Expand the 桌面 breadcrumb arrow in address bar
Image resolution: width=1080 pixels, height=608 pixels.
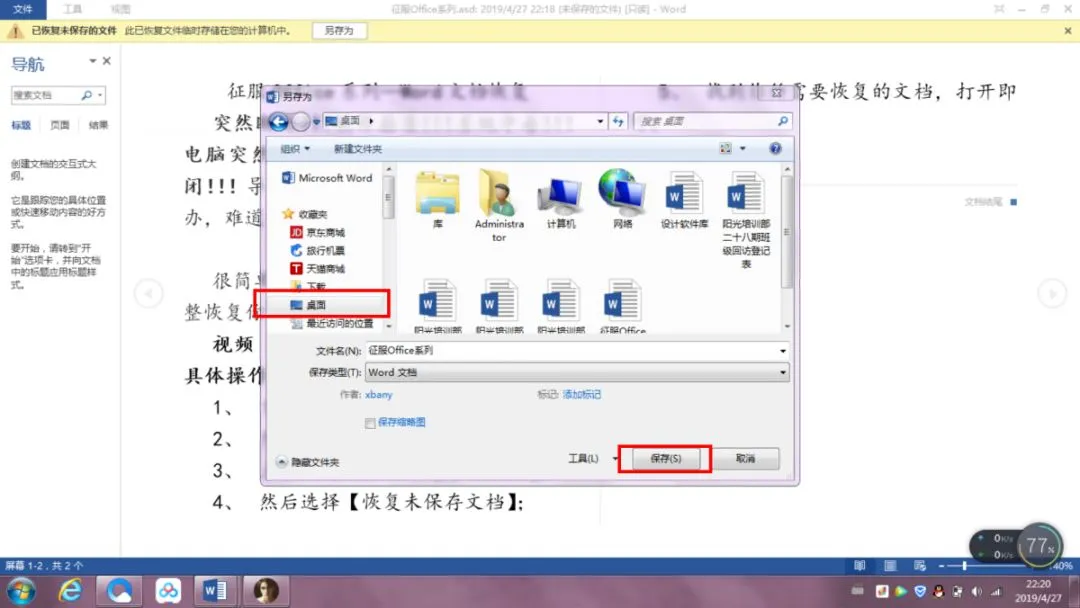[371, 121]
